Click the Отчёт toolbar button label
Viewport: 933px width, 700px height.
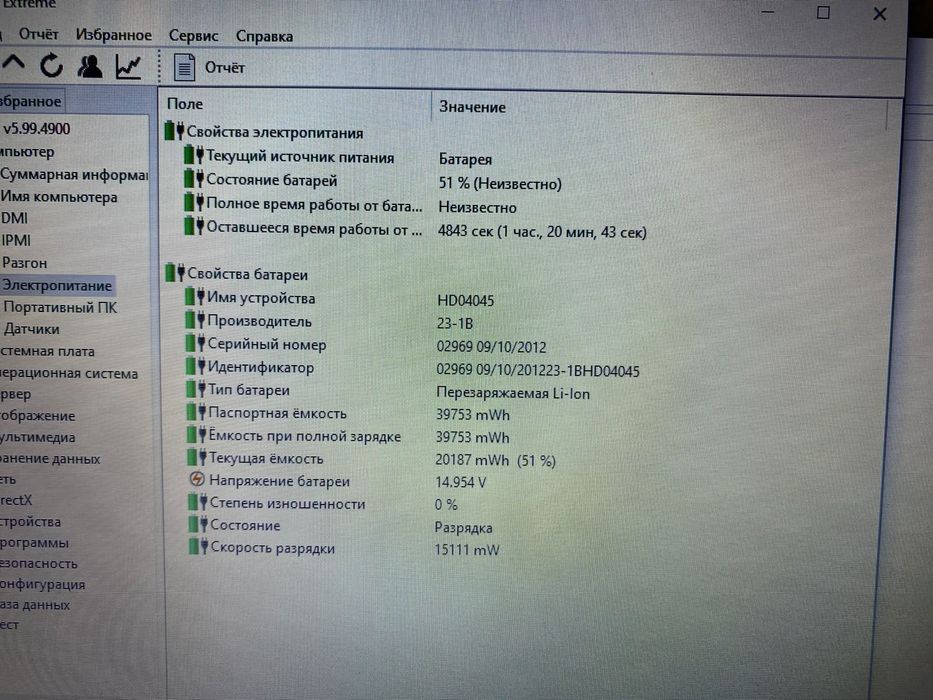[x=225, y=68]
